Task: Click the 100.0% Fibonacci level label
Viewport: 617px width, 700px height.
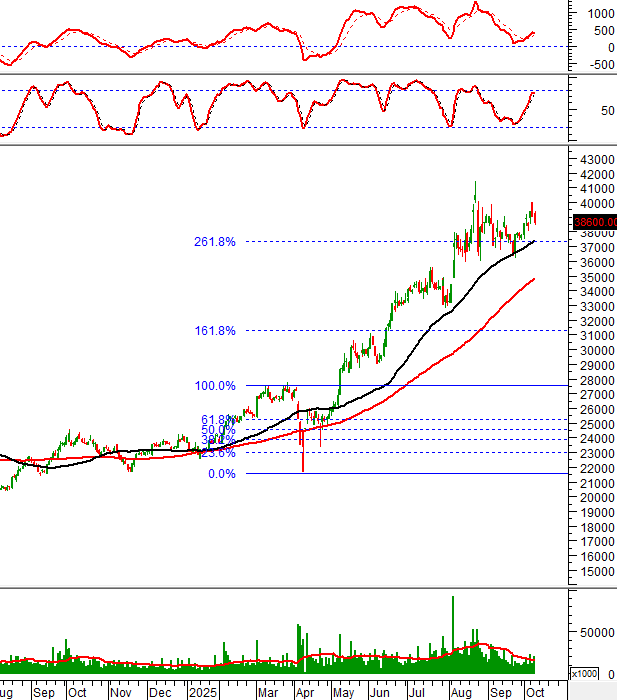Action: point(216,386)
